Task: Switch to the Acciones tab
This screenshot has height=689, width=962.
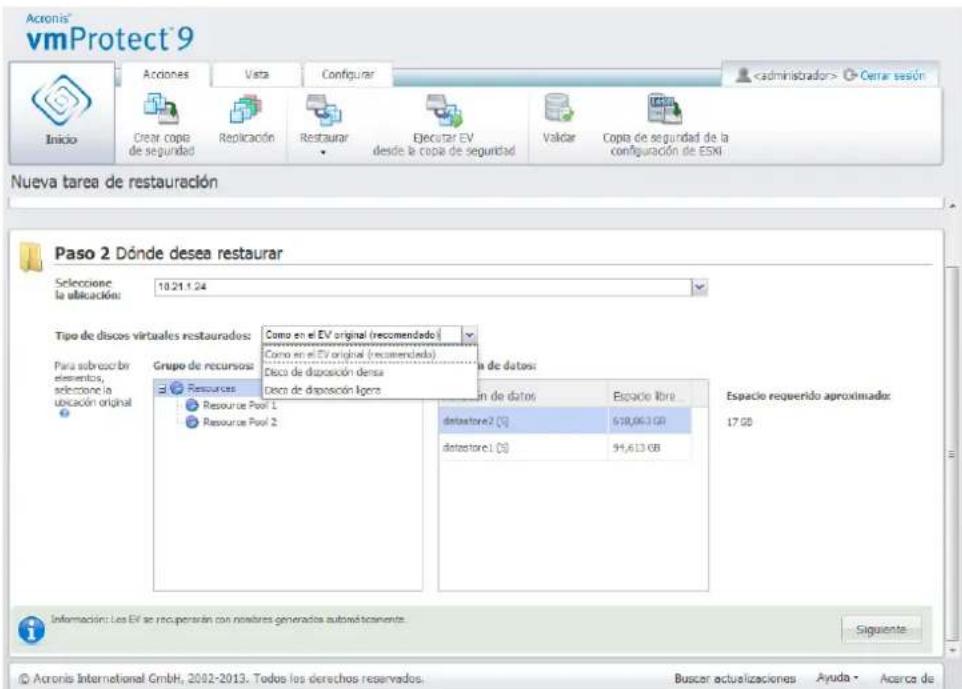Action: [x=166, y=74]
